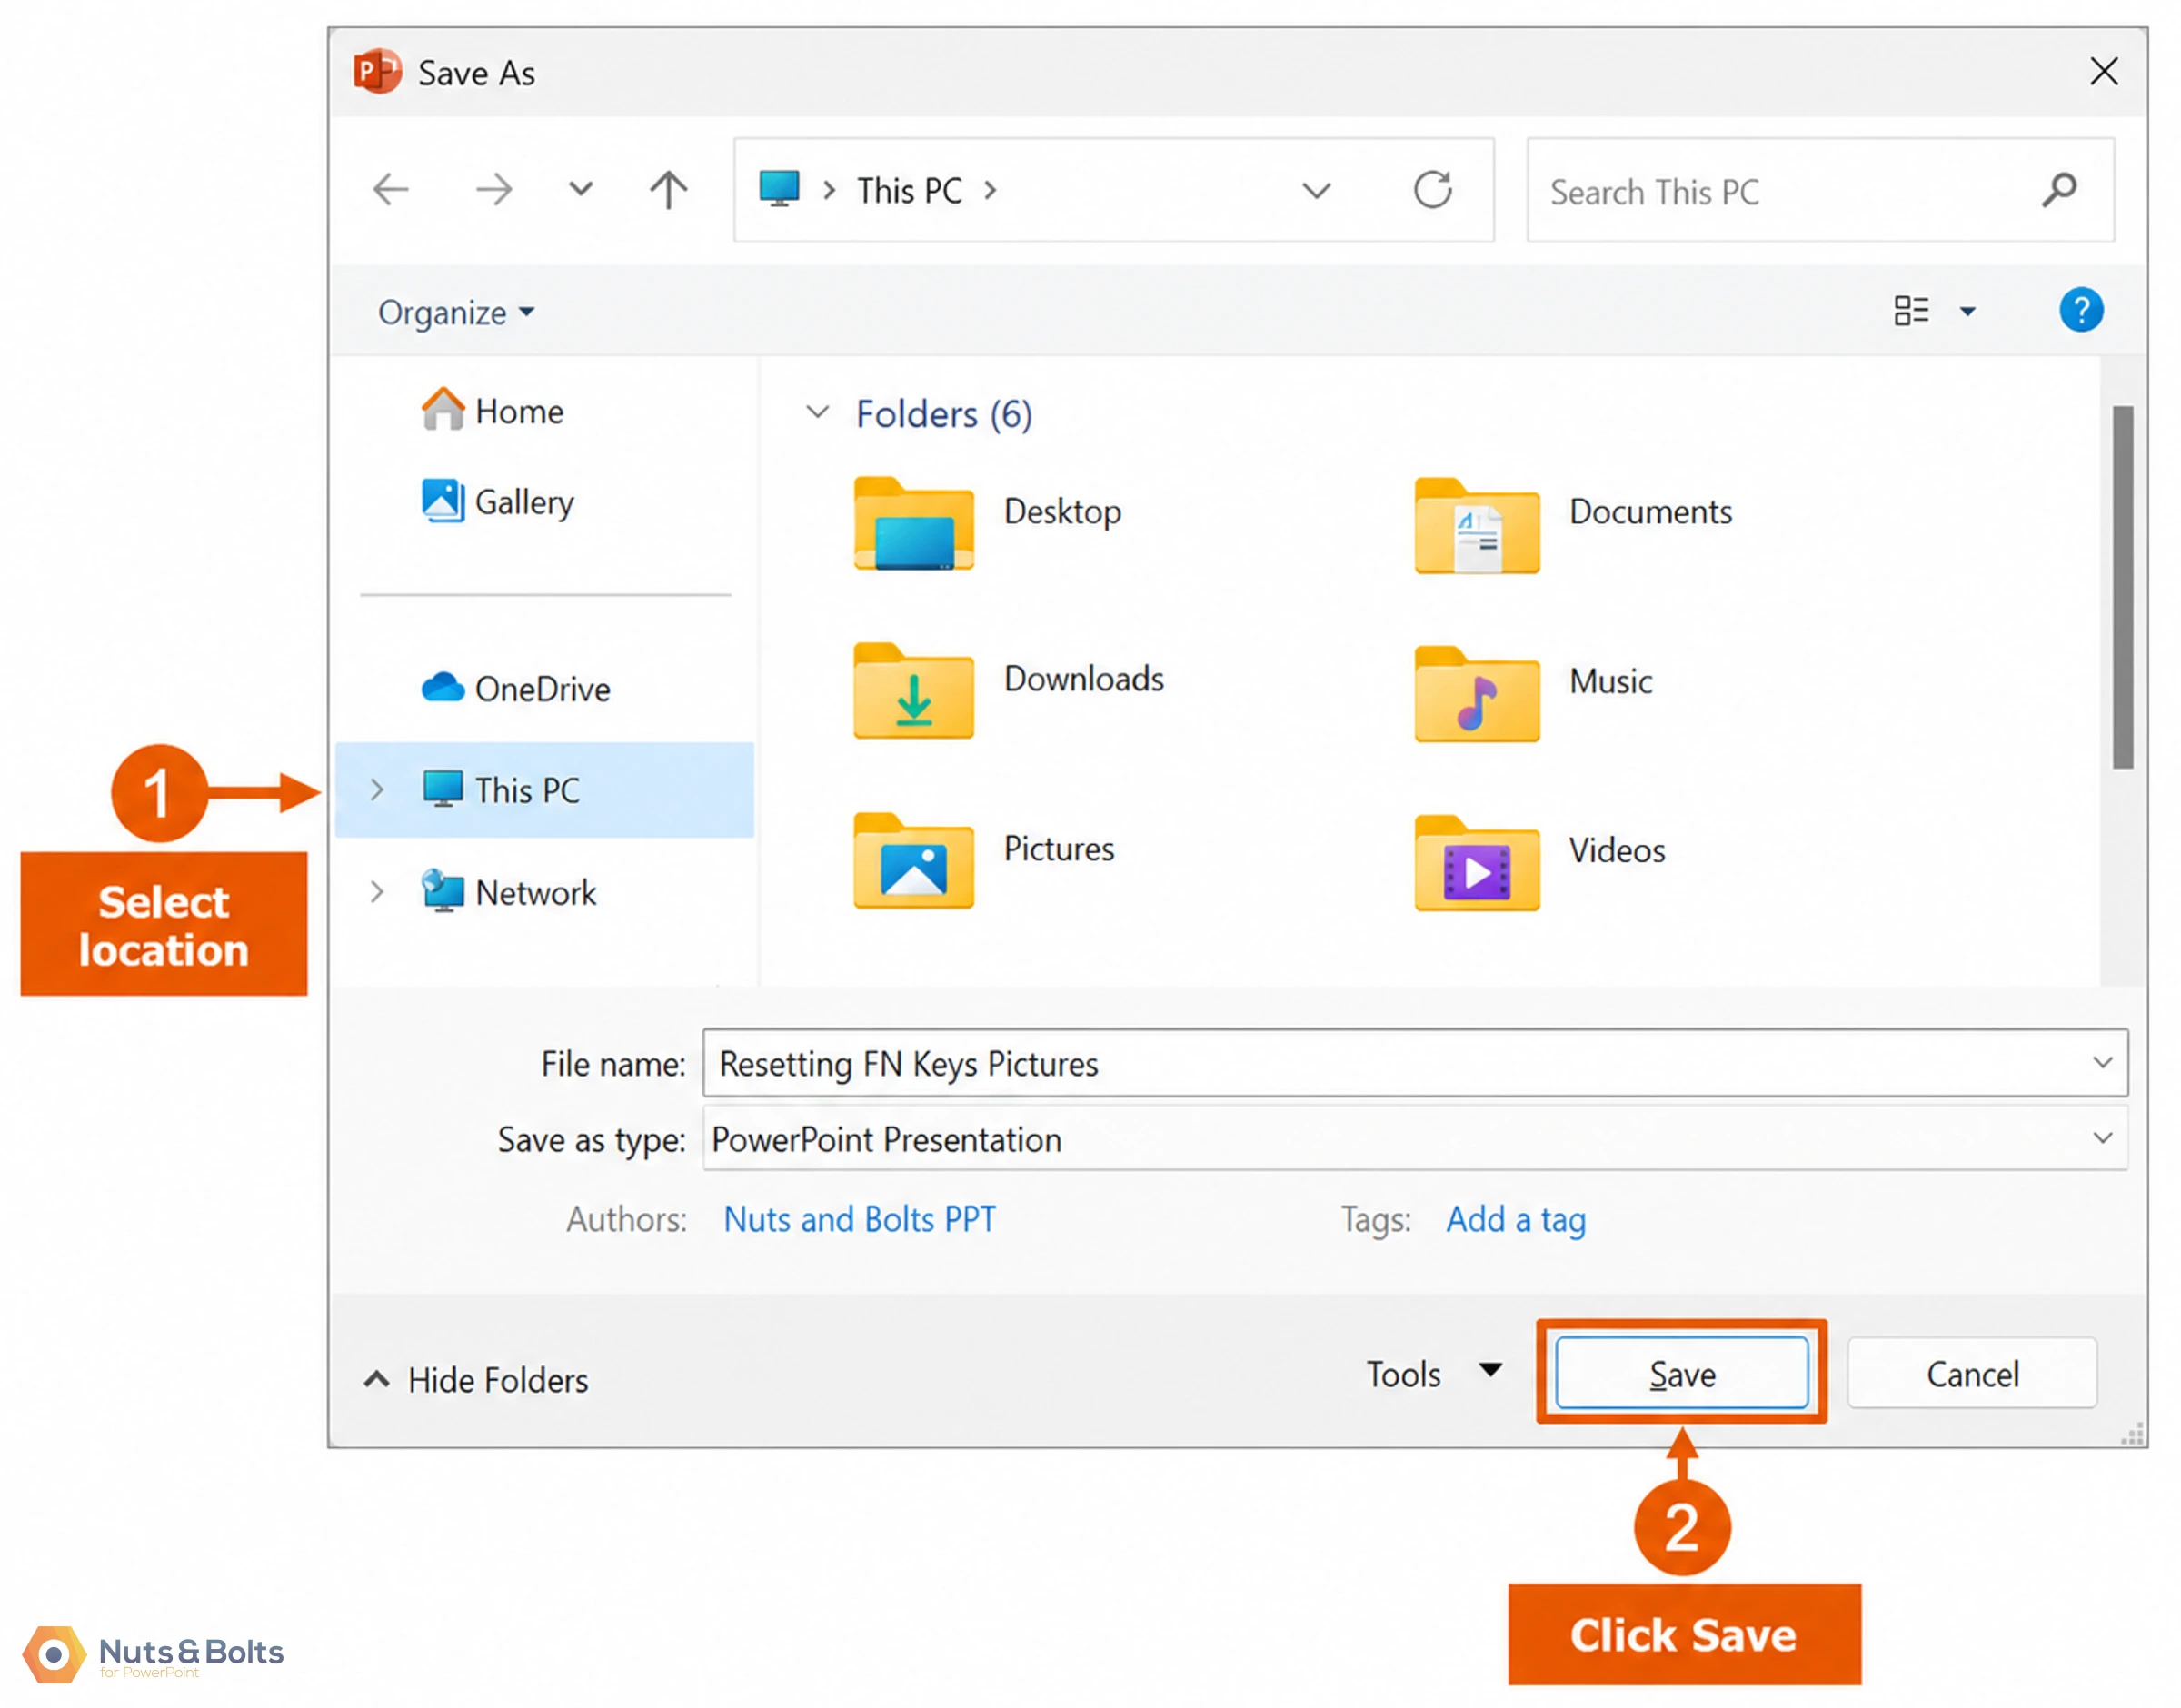
Task: Change the view layout icon
Action: 1910,310
